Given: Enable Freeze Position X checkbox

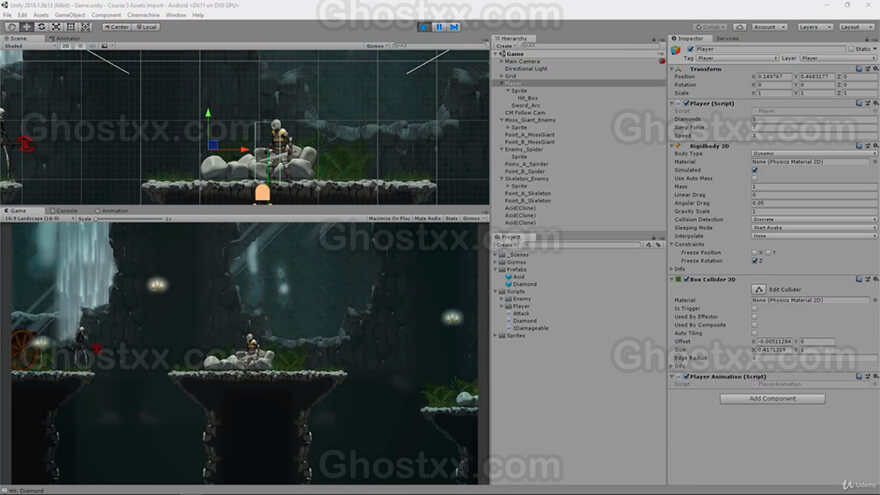Looking at the screenshot, I should (755, 253).
